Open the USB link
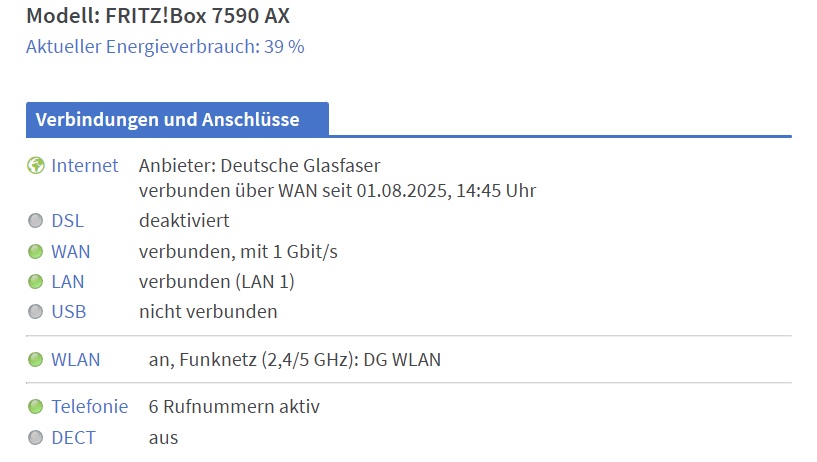 tap(69, 312)
